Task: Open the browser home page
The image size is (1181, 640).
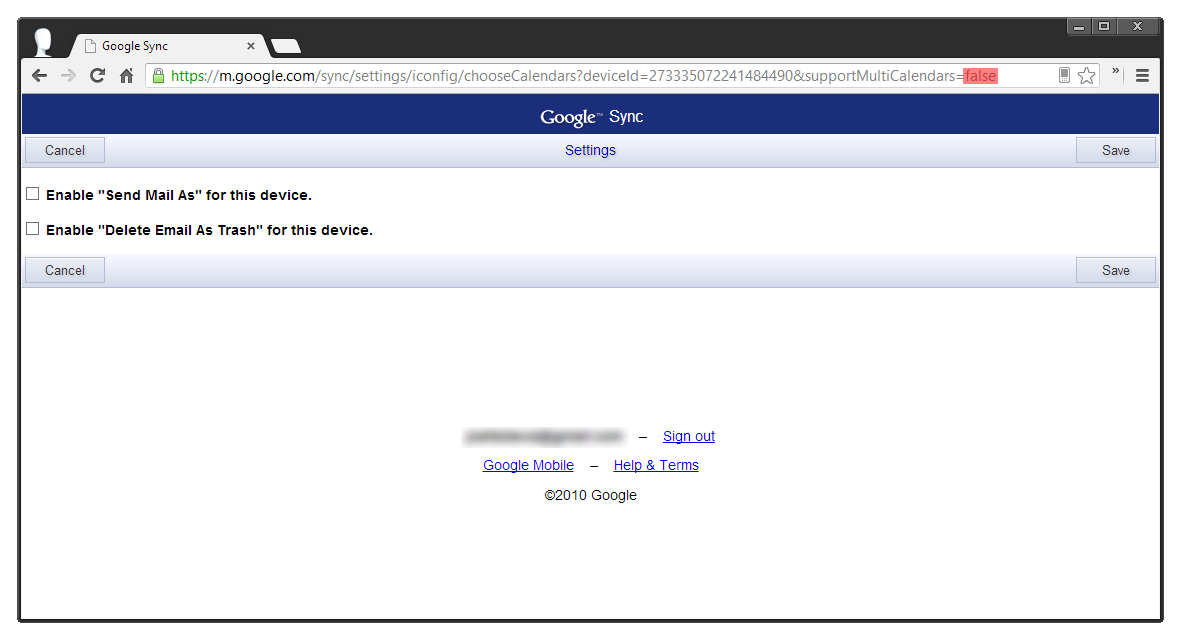Action: click(126, 76)
